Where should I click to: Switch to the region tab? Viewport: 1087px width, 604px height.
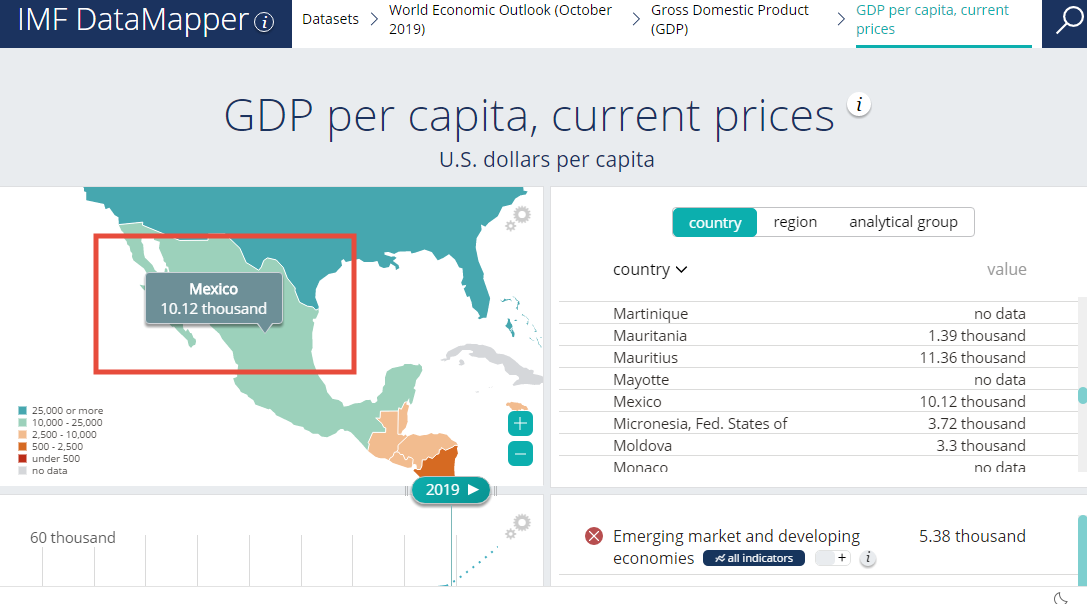click(795, 222)
